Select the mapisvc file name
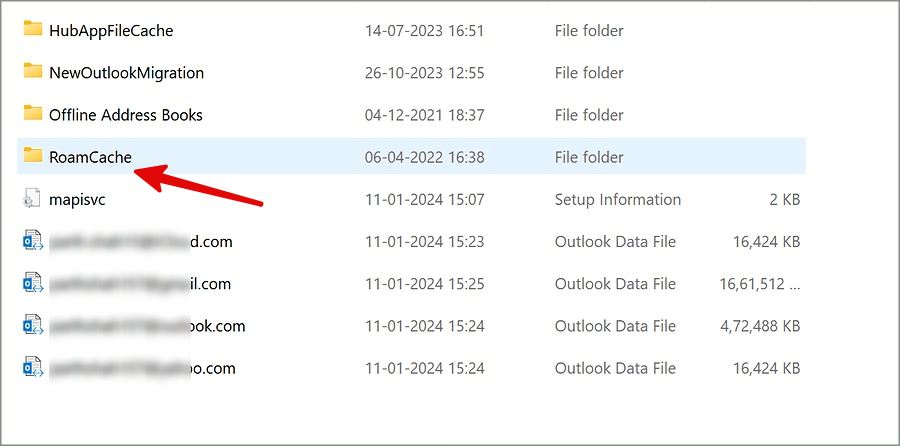Screen dimensions: 900x446 [77, 200]
